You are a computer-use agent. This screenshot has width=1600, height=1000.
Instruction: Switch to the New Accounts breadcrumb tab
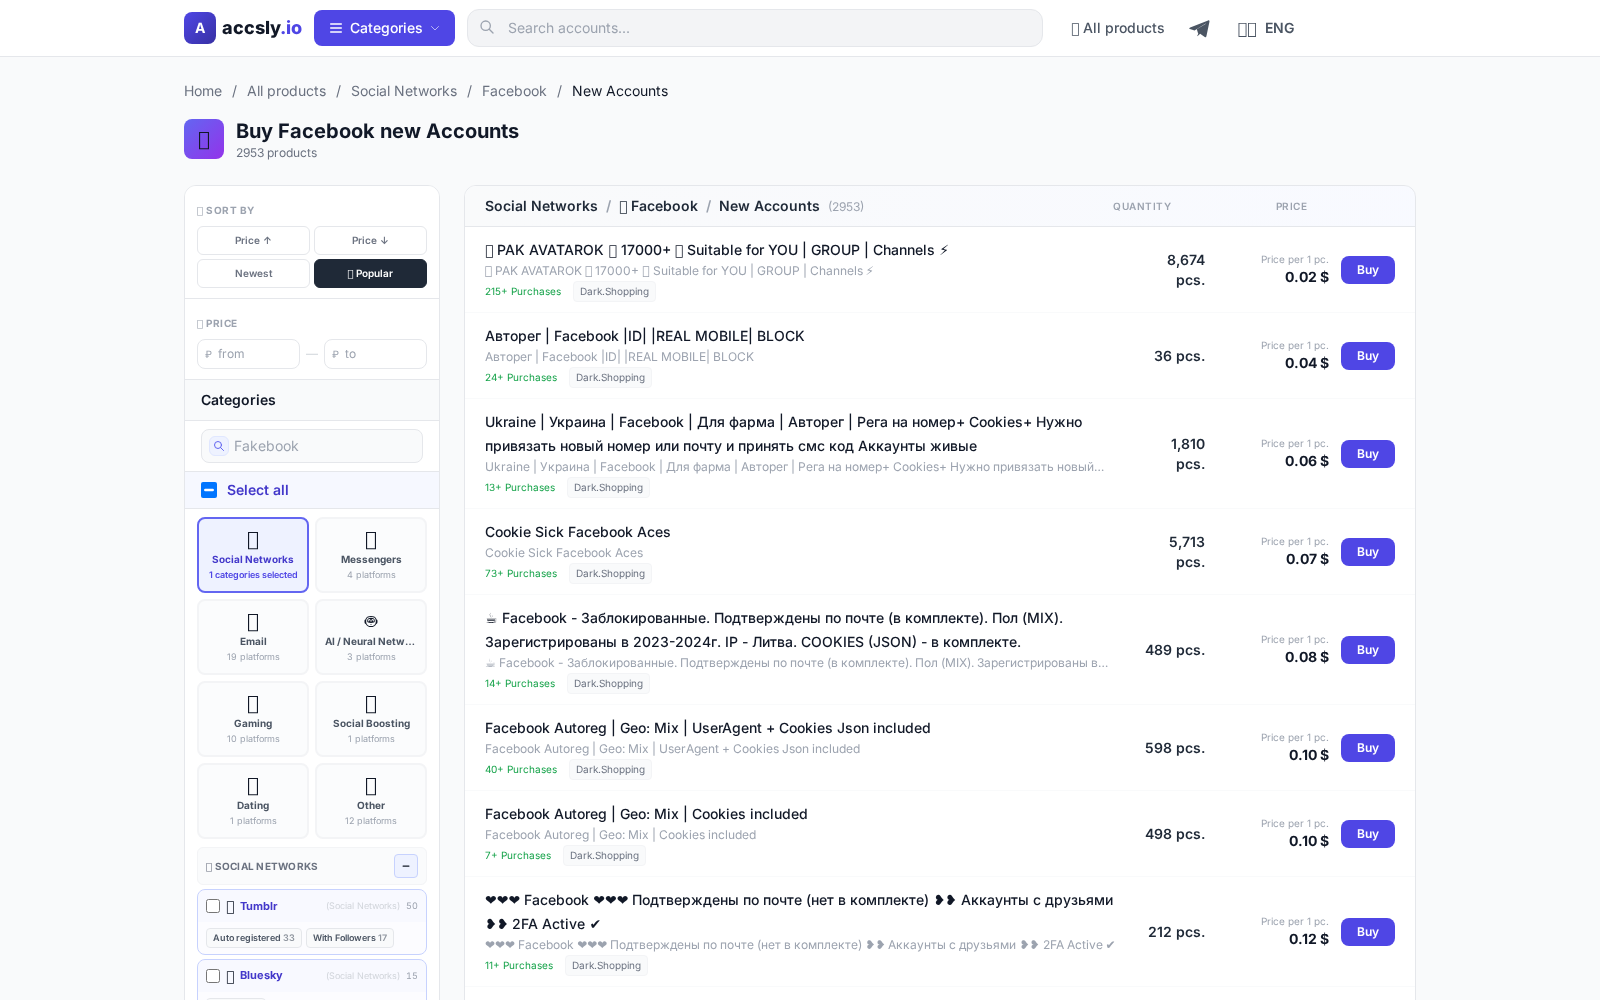pos(769,206)
